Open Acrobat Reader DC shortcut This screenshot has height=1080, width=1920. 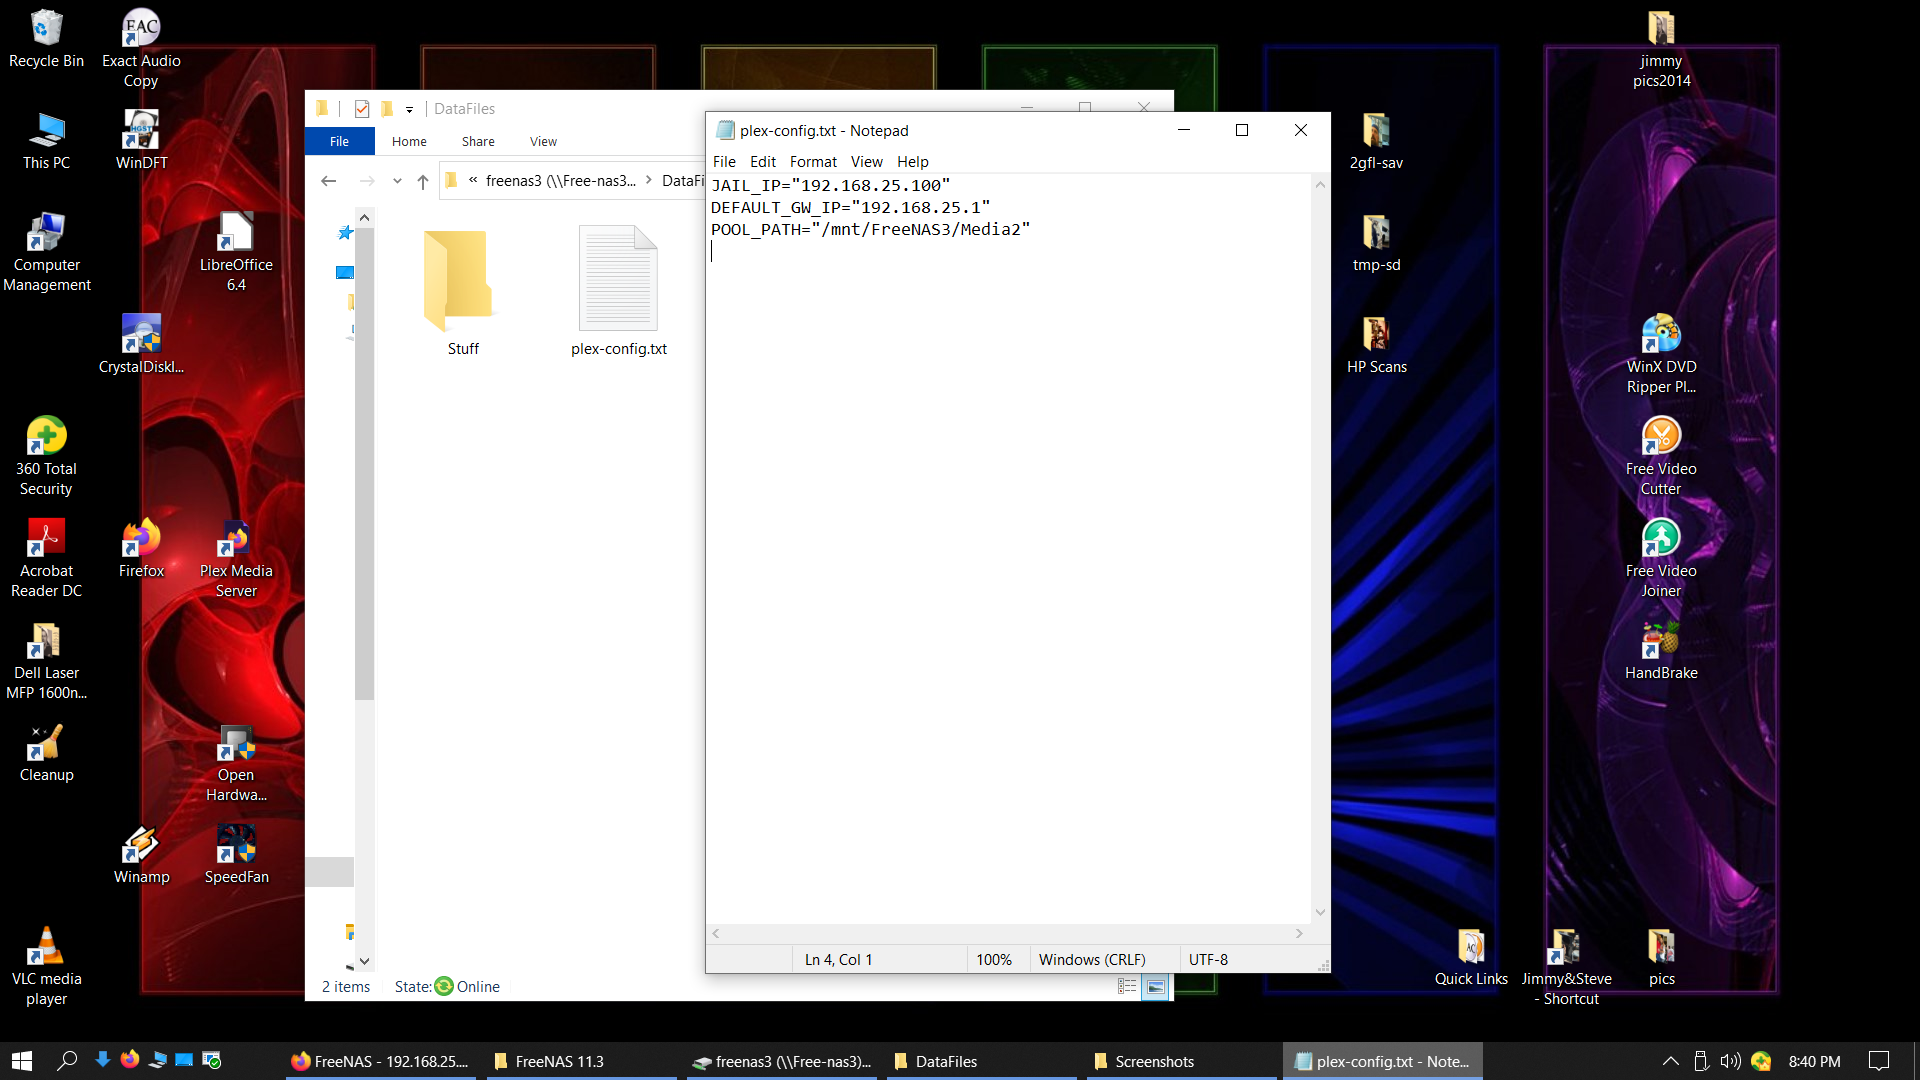point(46,559)
